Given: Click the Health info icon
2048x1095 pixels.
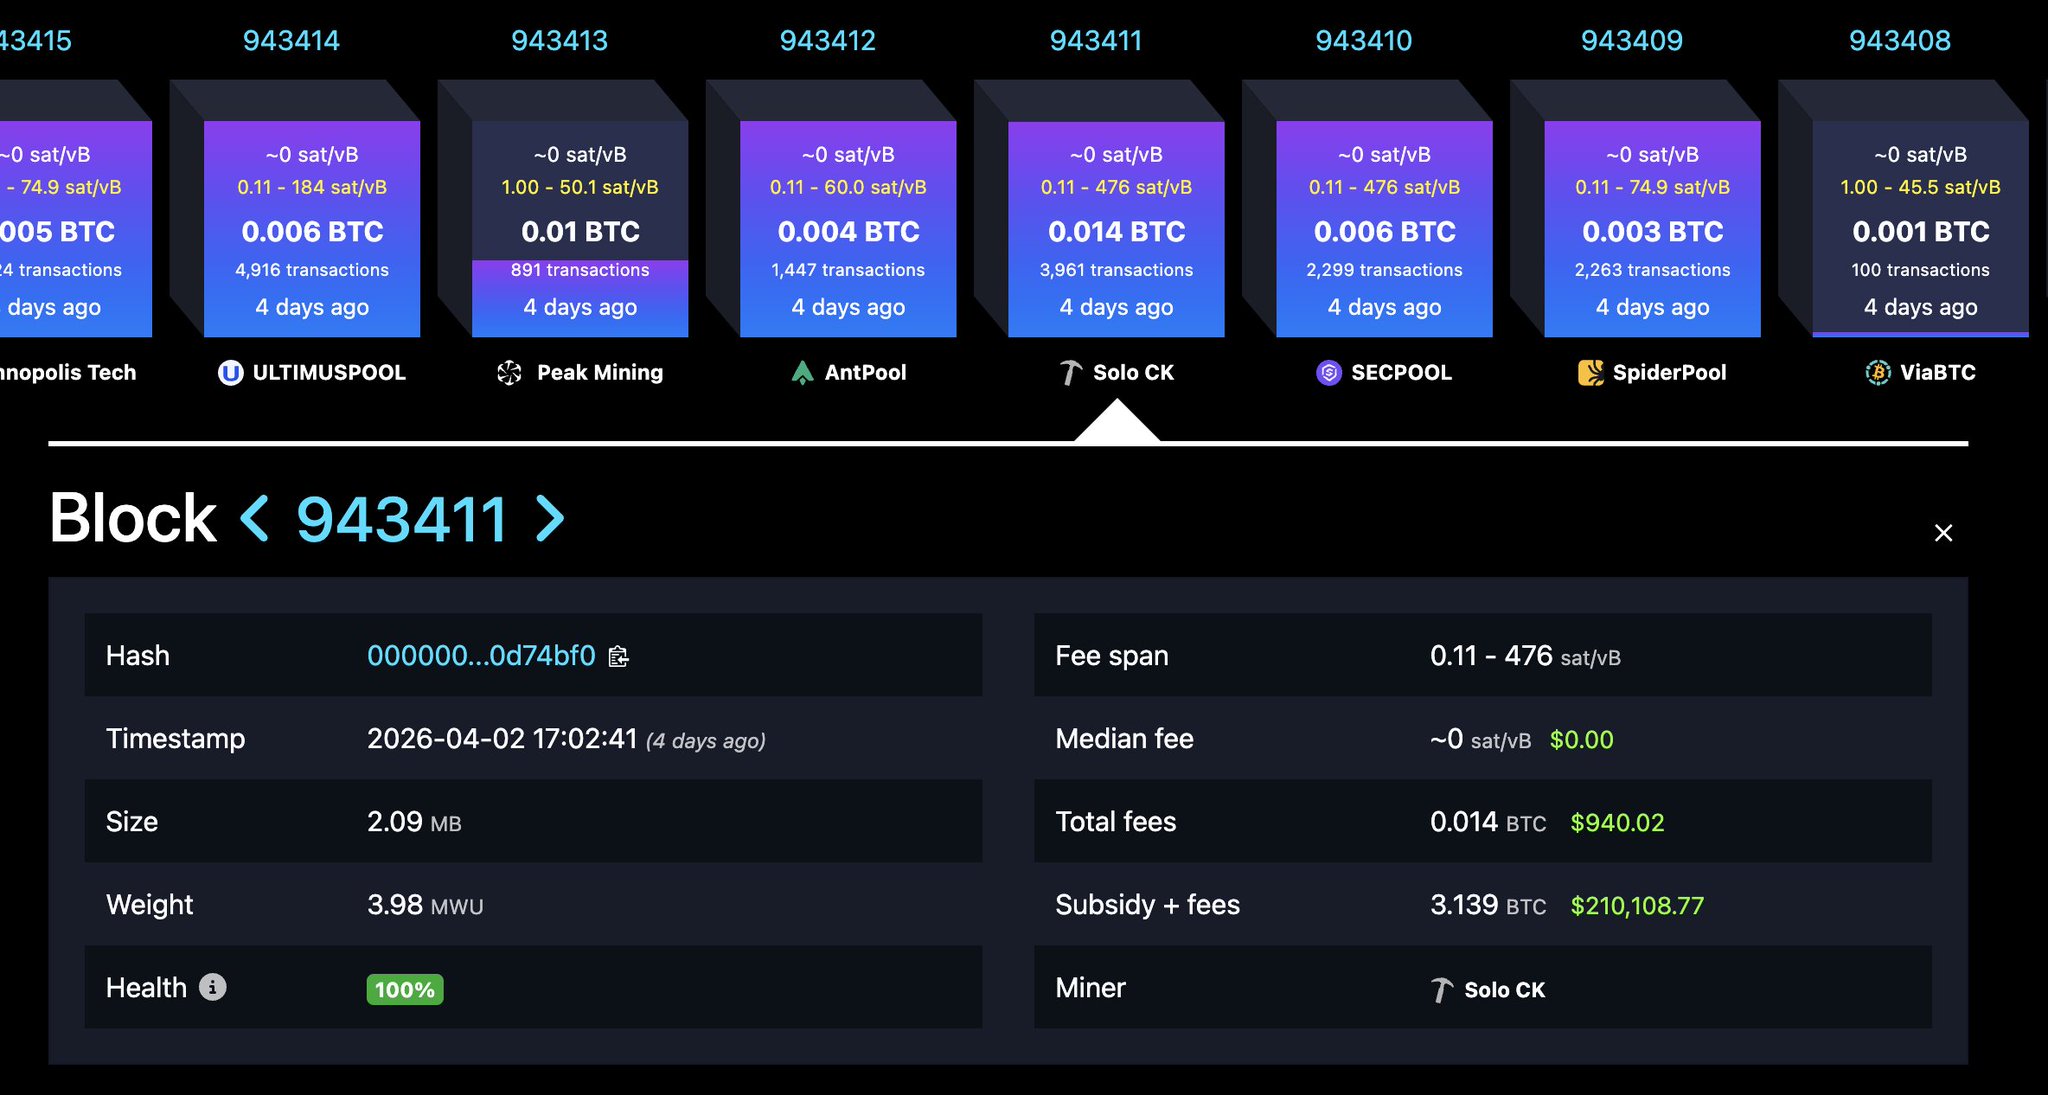Looking at the screenshot, I should coord(212,987).
